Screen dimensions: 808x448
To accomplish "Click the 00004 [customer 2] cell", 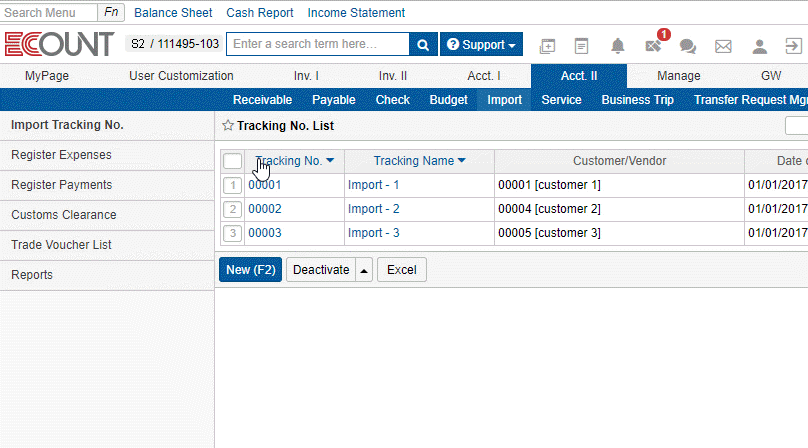I will [x=619, y=209].
